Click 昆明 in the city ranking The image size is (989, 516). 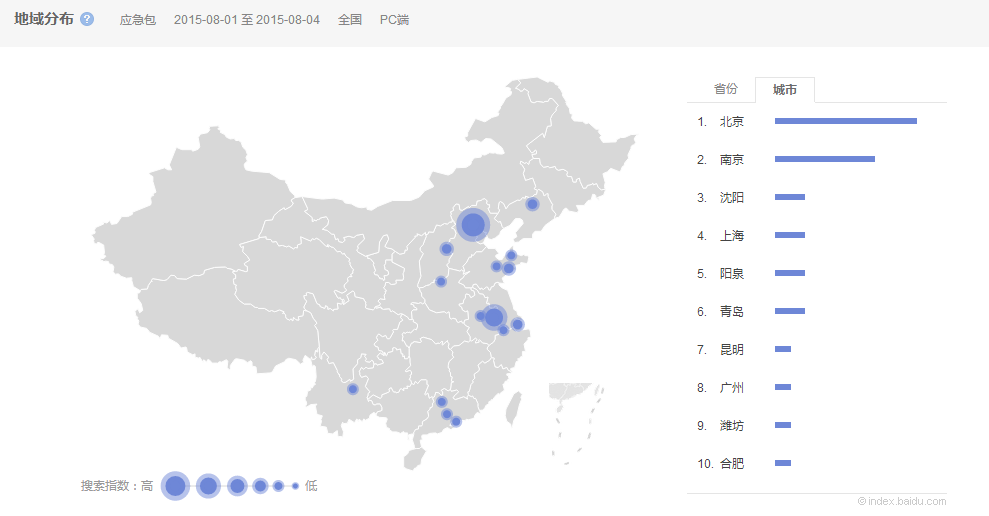pyautogui.click(x=731, y=349)
